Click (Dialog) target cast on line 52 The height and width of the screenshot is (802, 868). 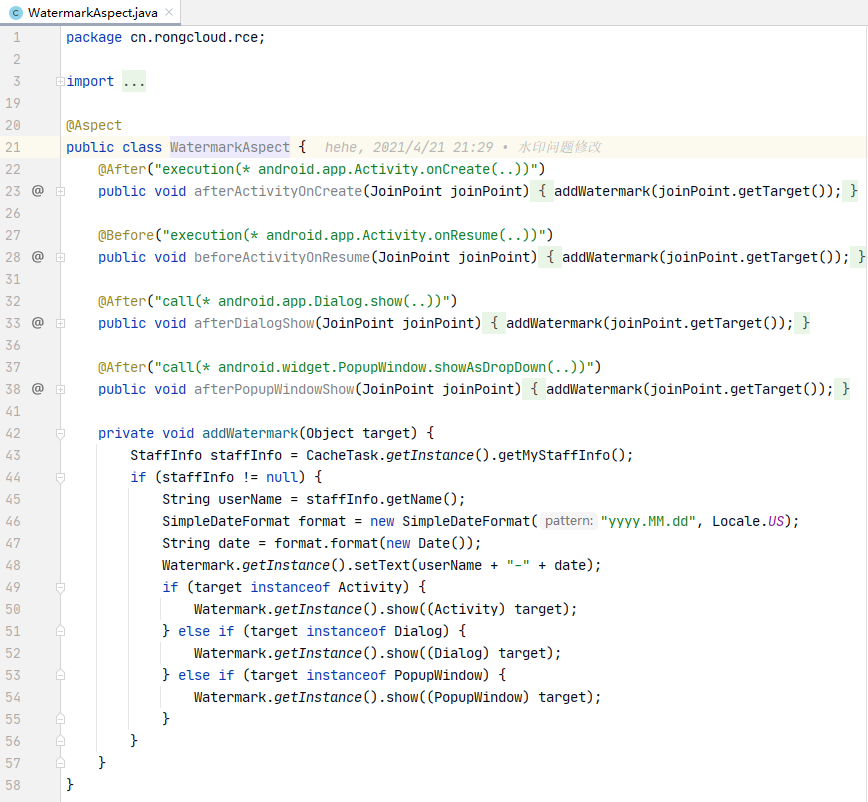point(489,653)
